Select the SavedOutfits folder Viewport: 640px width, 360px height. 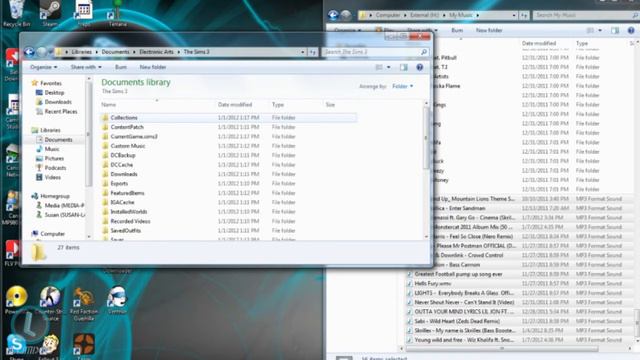(x=125, y=231)
